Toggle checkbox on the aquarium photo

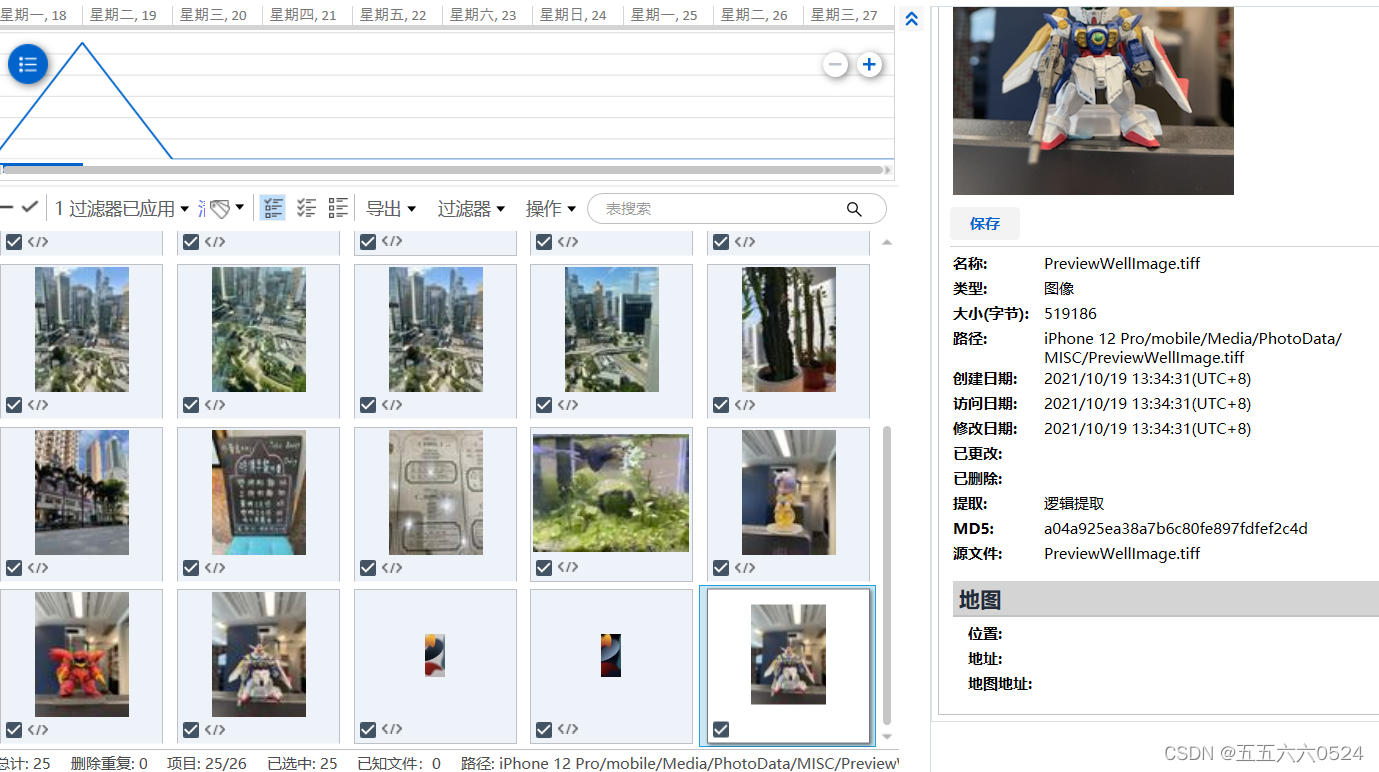pyautogui.click(x=544, y=568)
